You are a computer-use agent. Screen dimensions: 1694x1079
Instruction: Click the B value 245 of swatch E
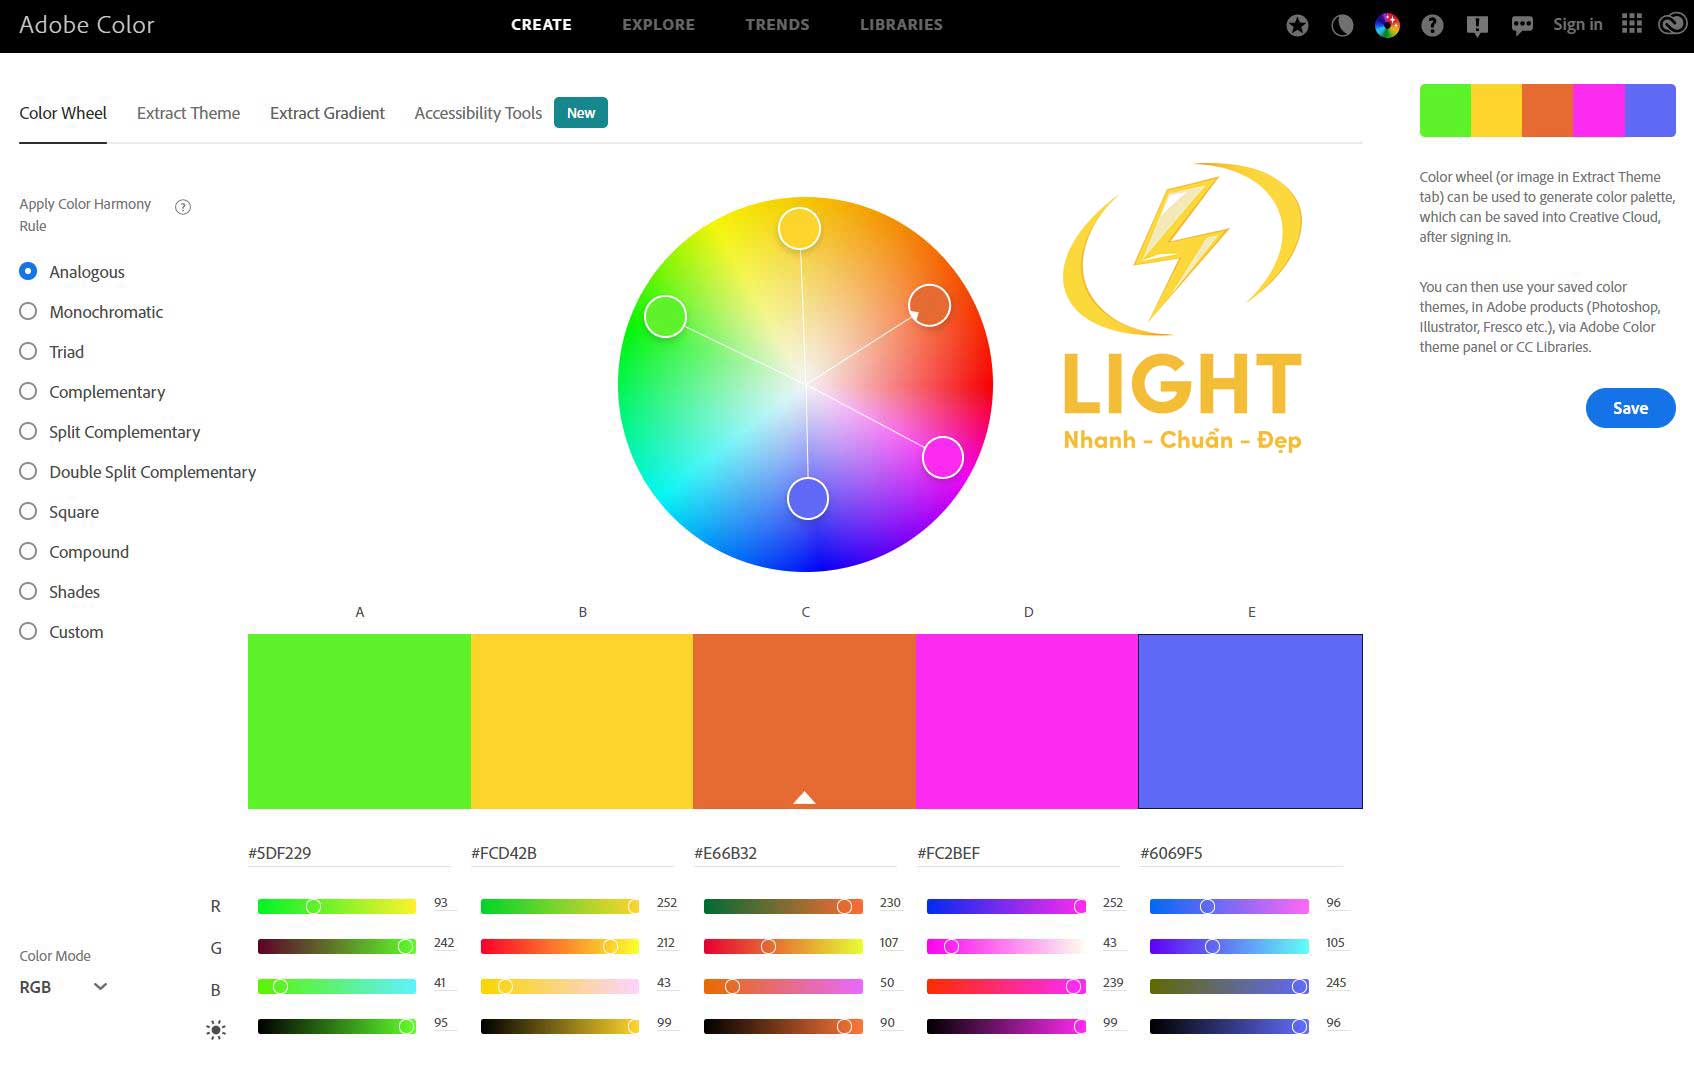tap(1336, 983)
